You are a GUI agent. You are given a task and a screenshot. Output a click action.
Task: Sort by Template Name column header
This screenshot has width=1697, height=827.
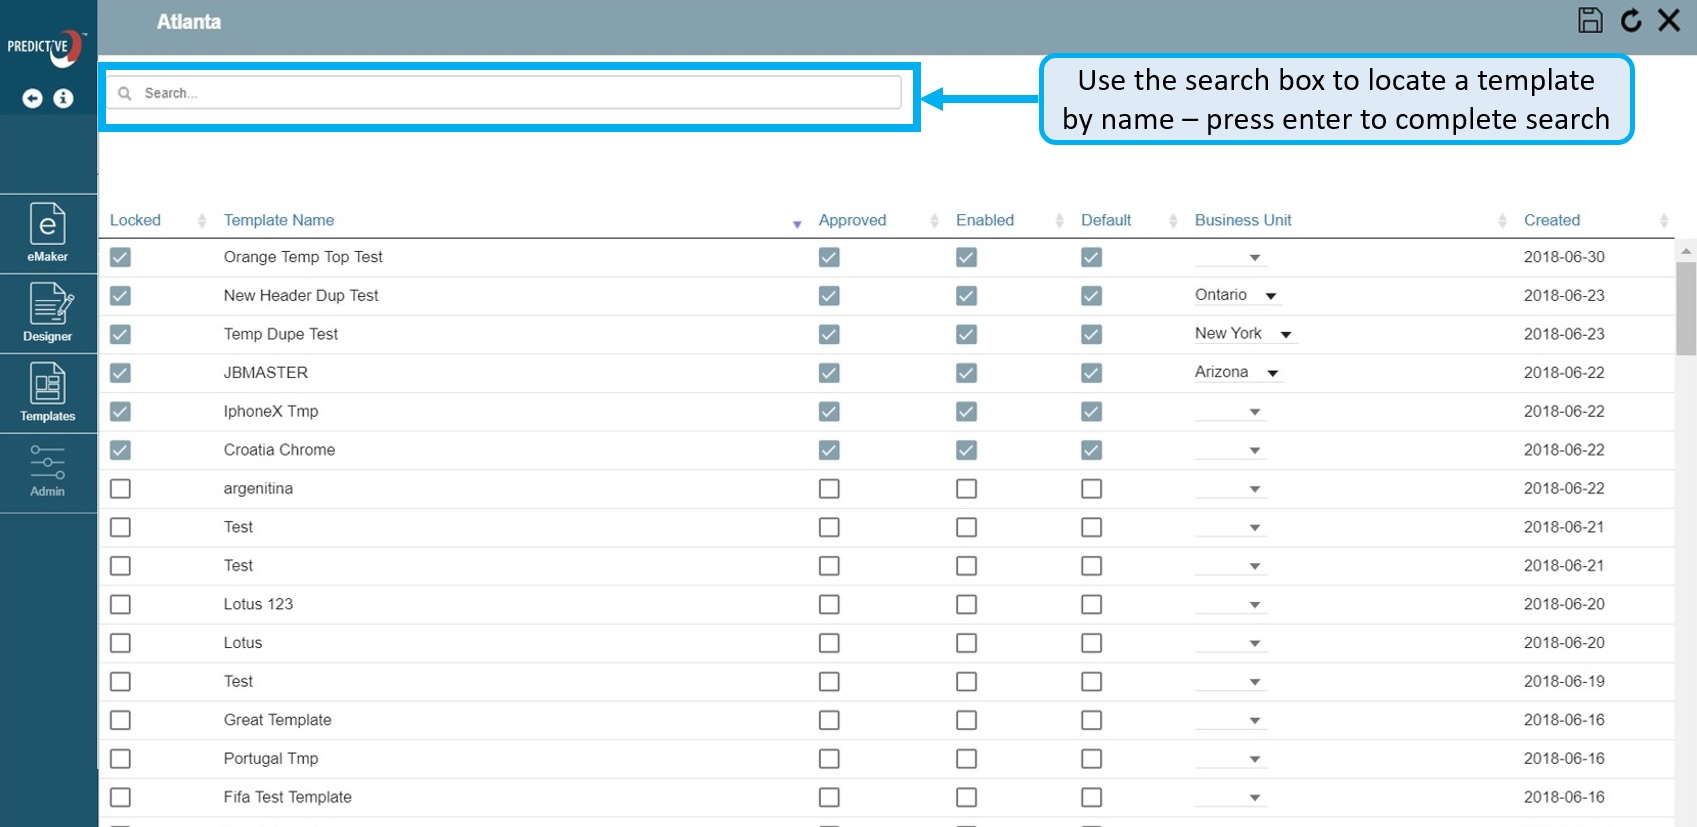[x=279, y=220]
